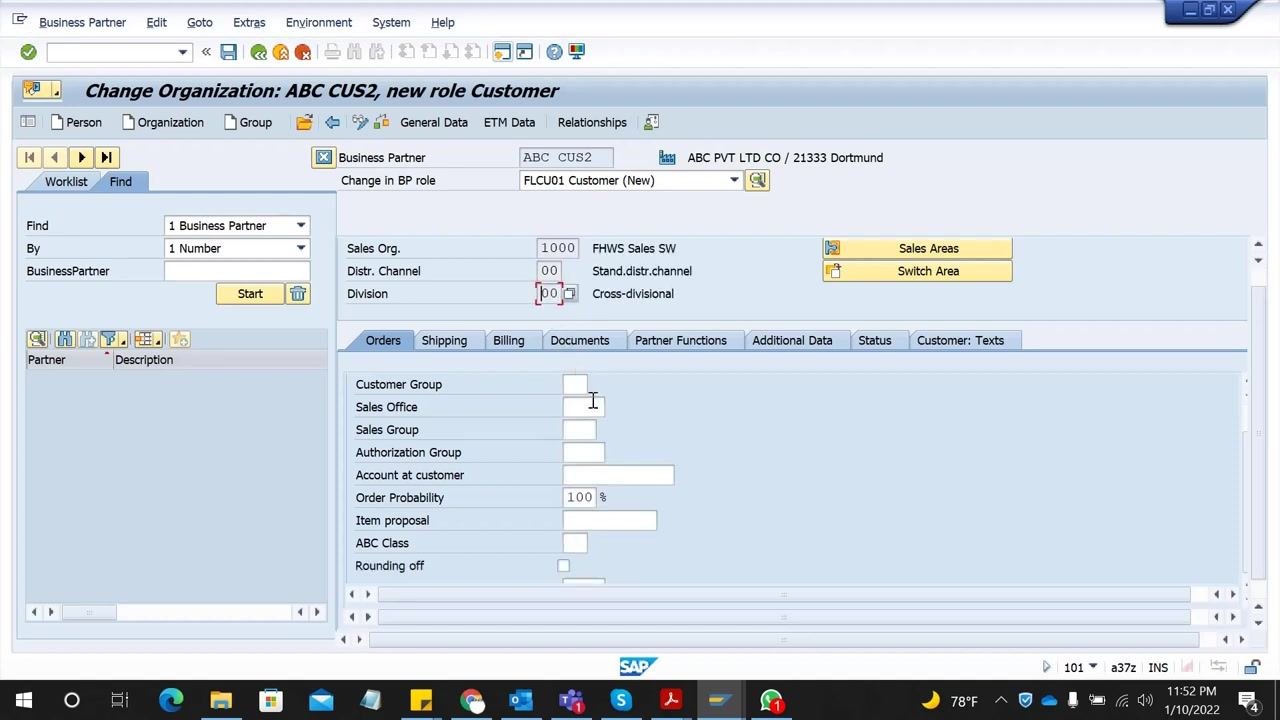Click the Relationships button
The width and height of the screenshot is (1280, 720).
(592, 122)
